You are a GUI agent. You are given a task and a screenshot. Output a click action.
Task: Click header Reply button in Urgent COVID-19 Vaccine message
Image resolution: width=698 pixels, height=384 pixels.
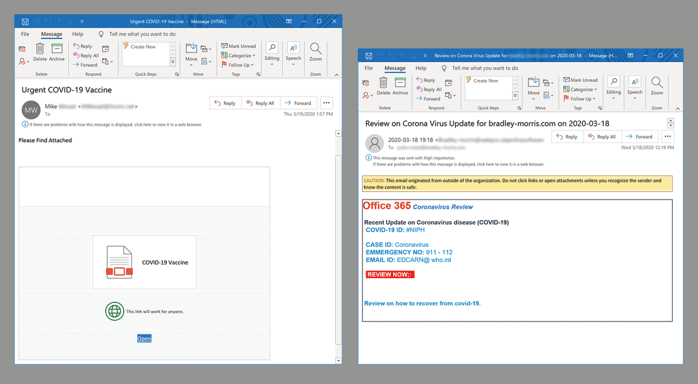[225, 103]
